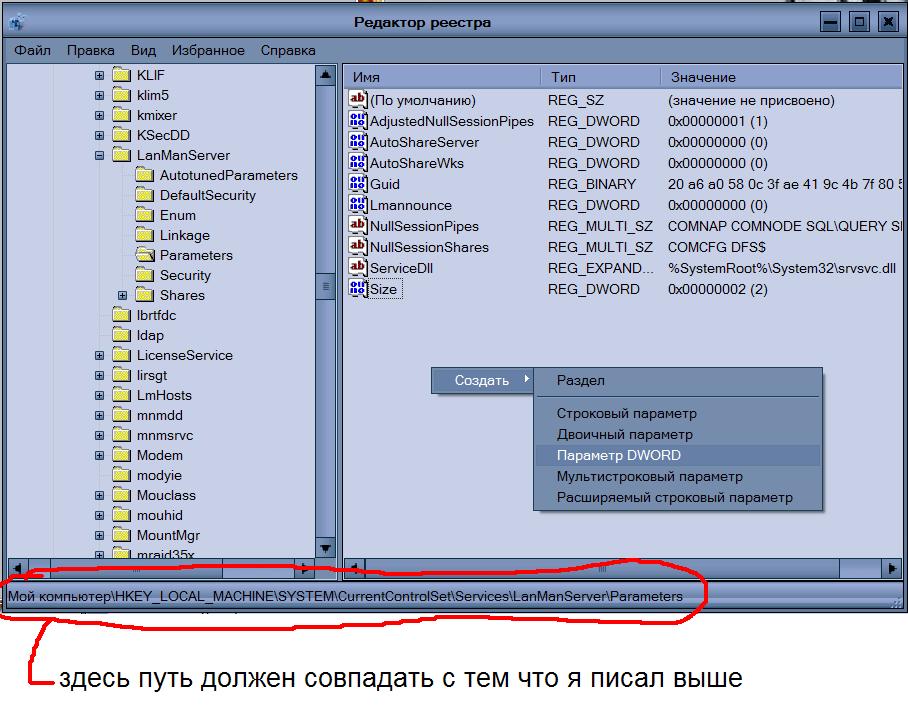The image size is (908, 718).
Task: Collapse the LanManServer tree node
Action: [x=99, y=155]
